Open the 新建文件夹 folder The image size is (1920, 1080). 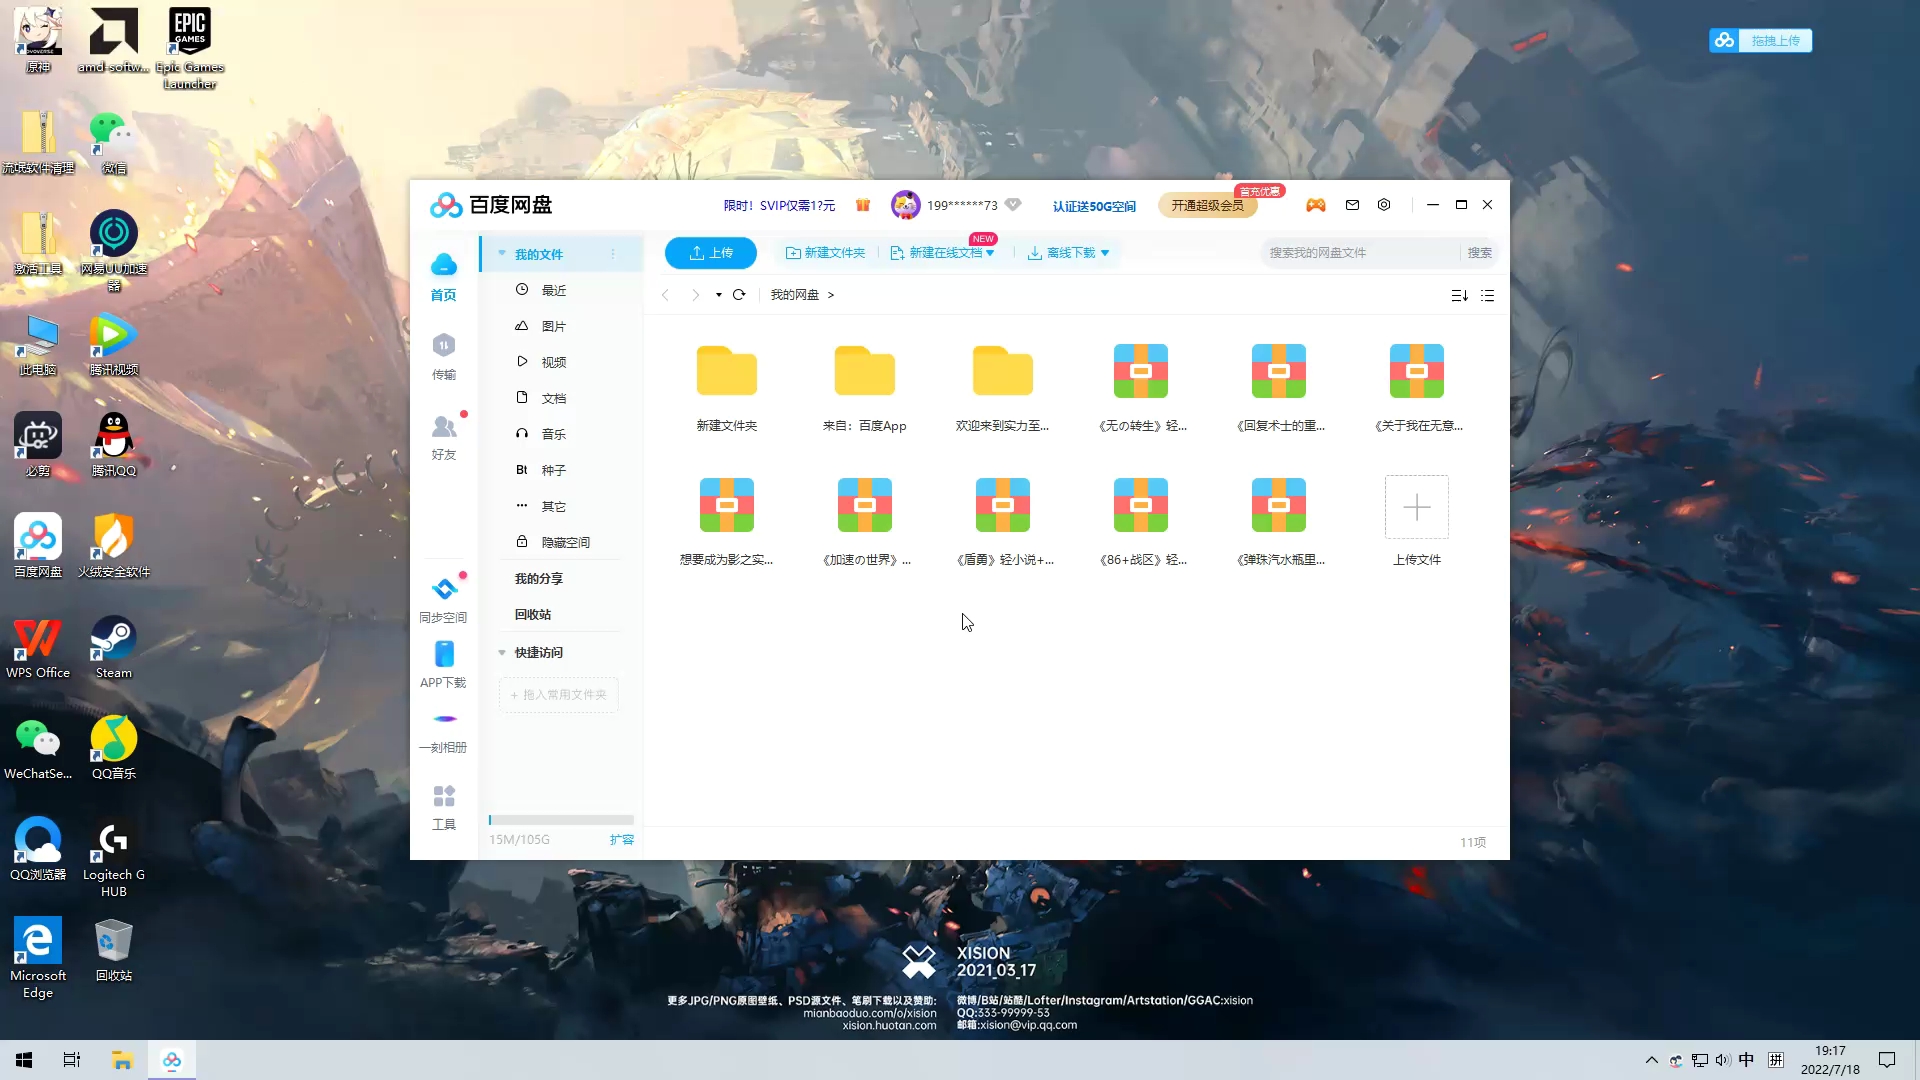[x=727, y=388]
